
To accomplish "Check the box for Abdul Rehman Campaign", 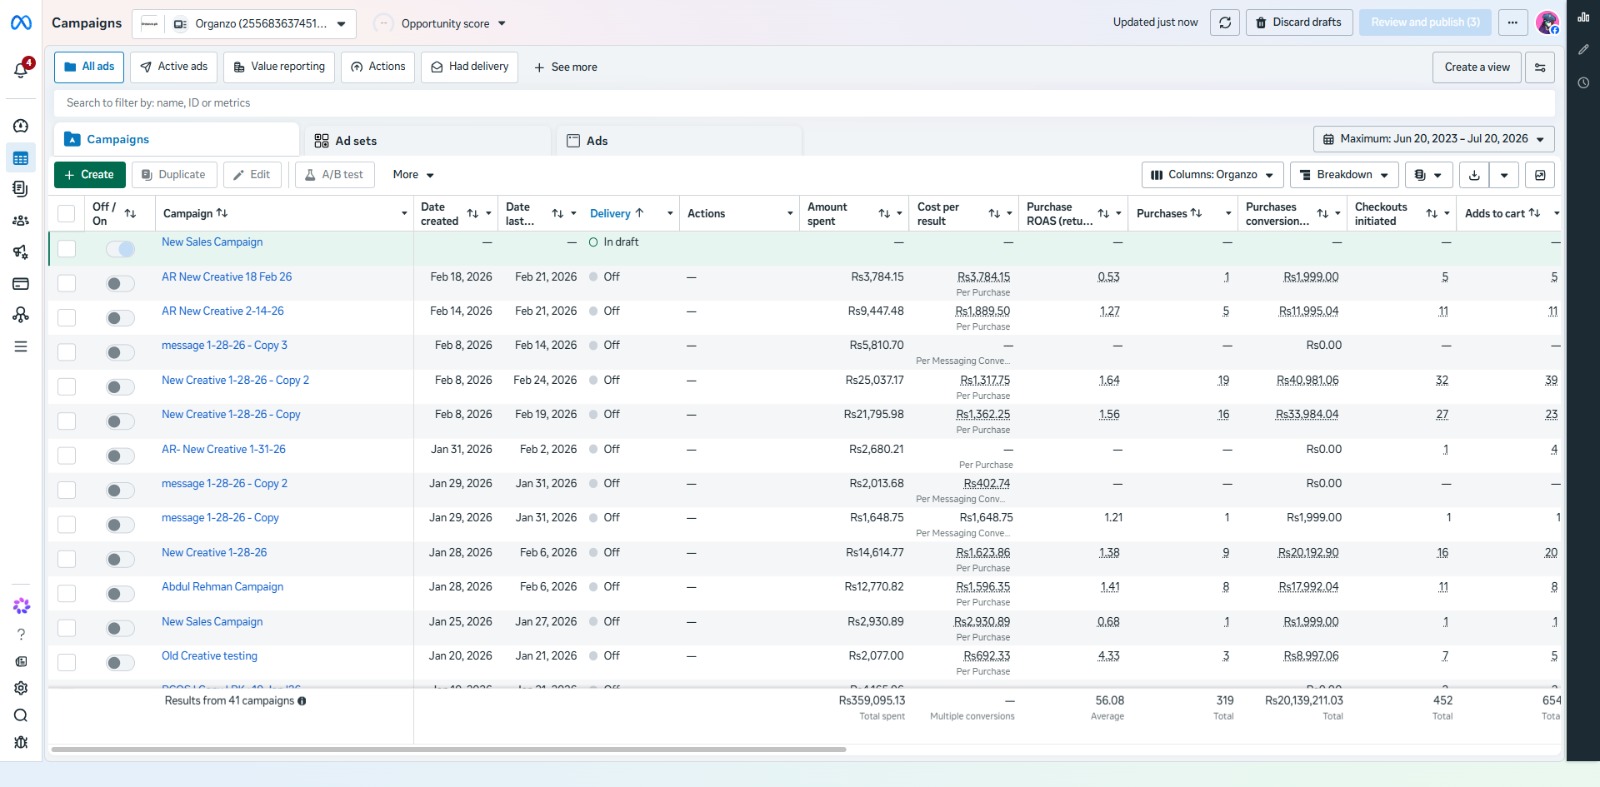I will pos(67,594).
